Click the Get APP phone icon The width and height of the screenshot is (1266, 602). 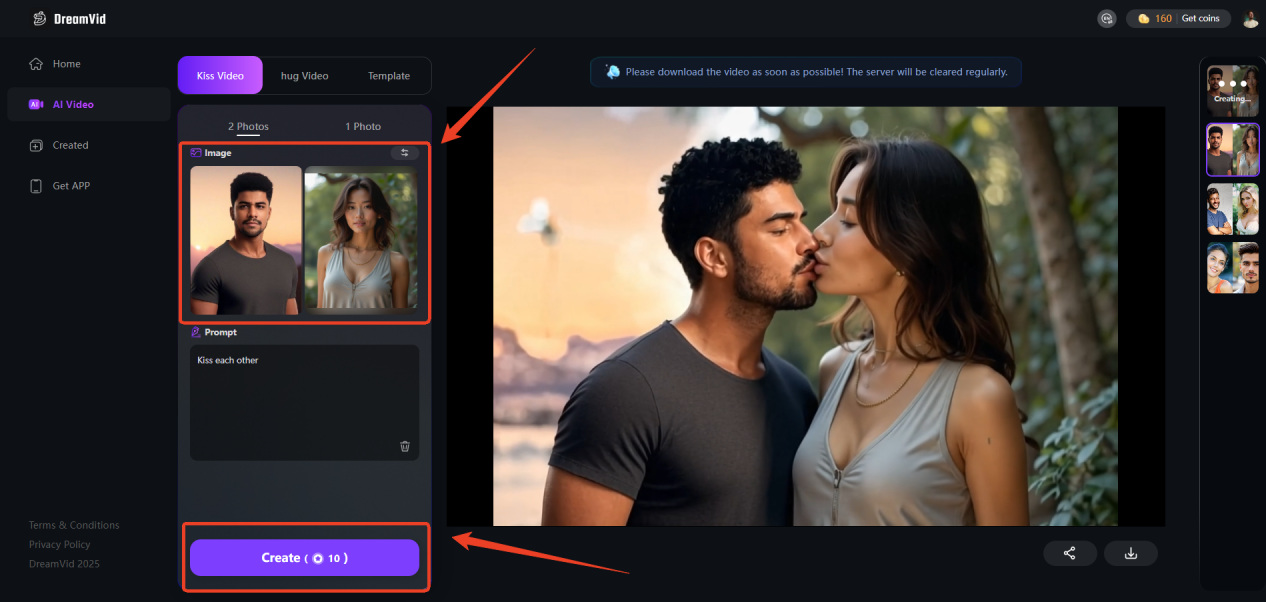click(x=36, y=186)
